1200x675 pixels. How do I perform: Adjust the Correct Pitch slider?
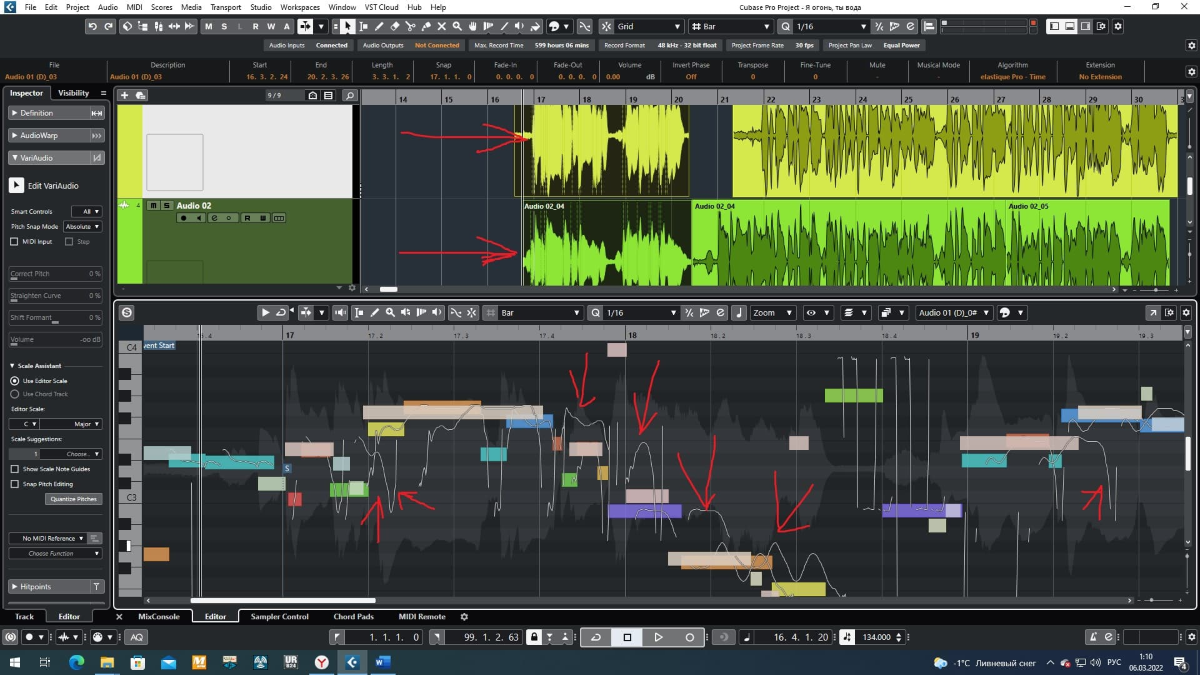[x=56, y=274]
